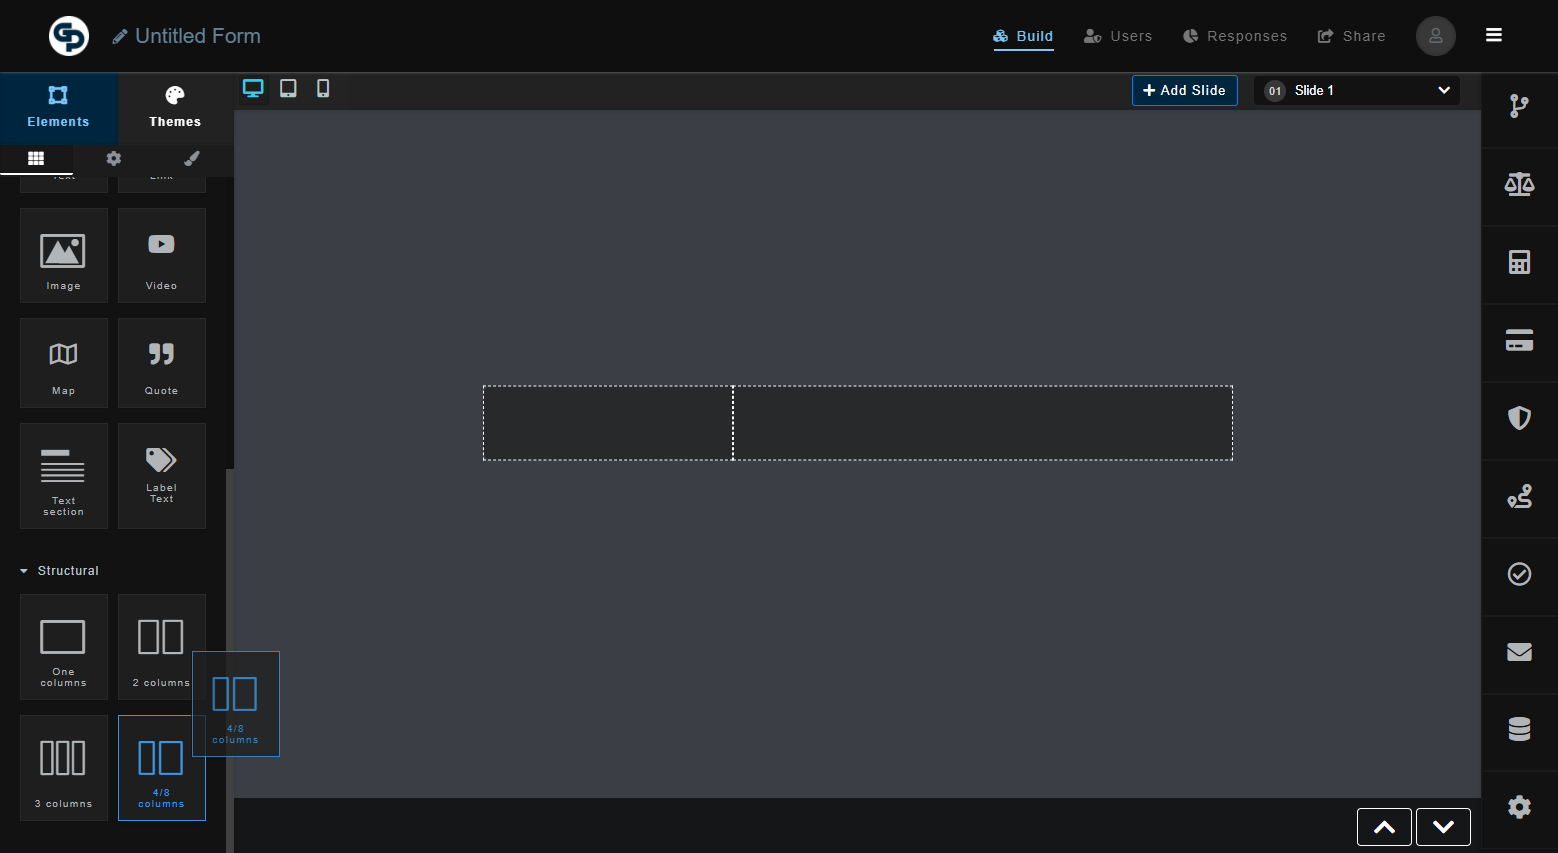Select the Image element tile

(64, 255)
